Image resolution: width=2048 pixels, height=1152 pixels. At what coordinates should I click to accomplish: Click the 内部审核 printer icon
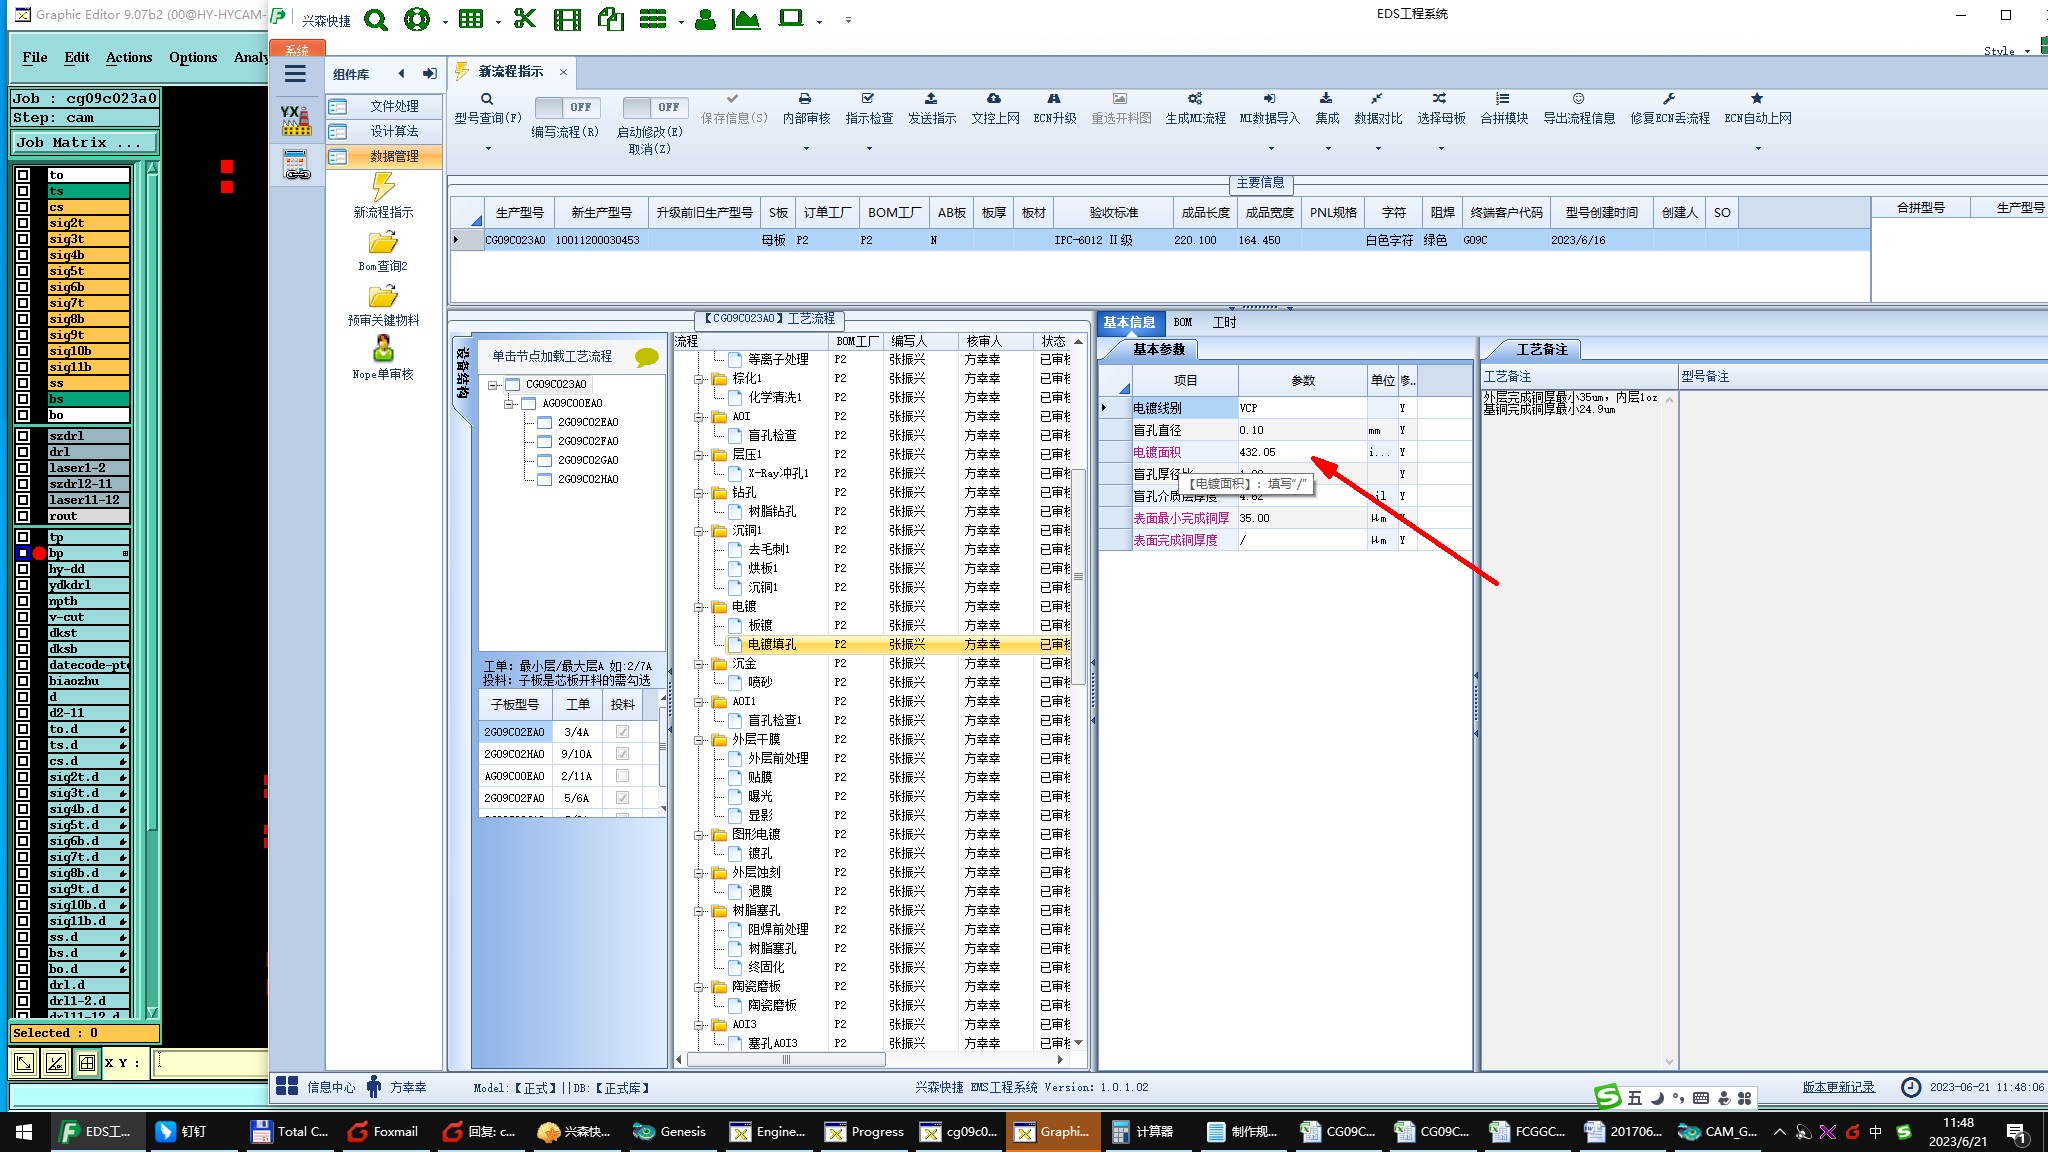click(x=805, y=99)
